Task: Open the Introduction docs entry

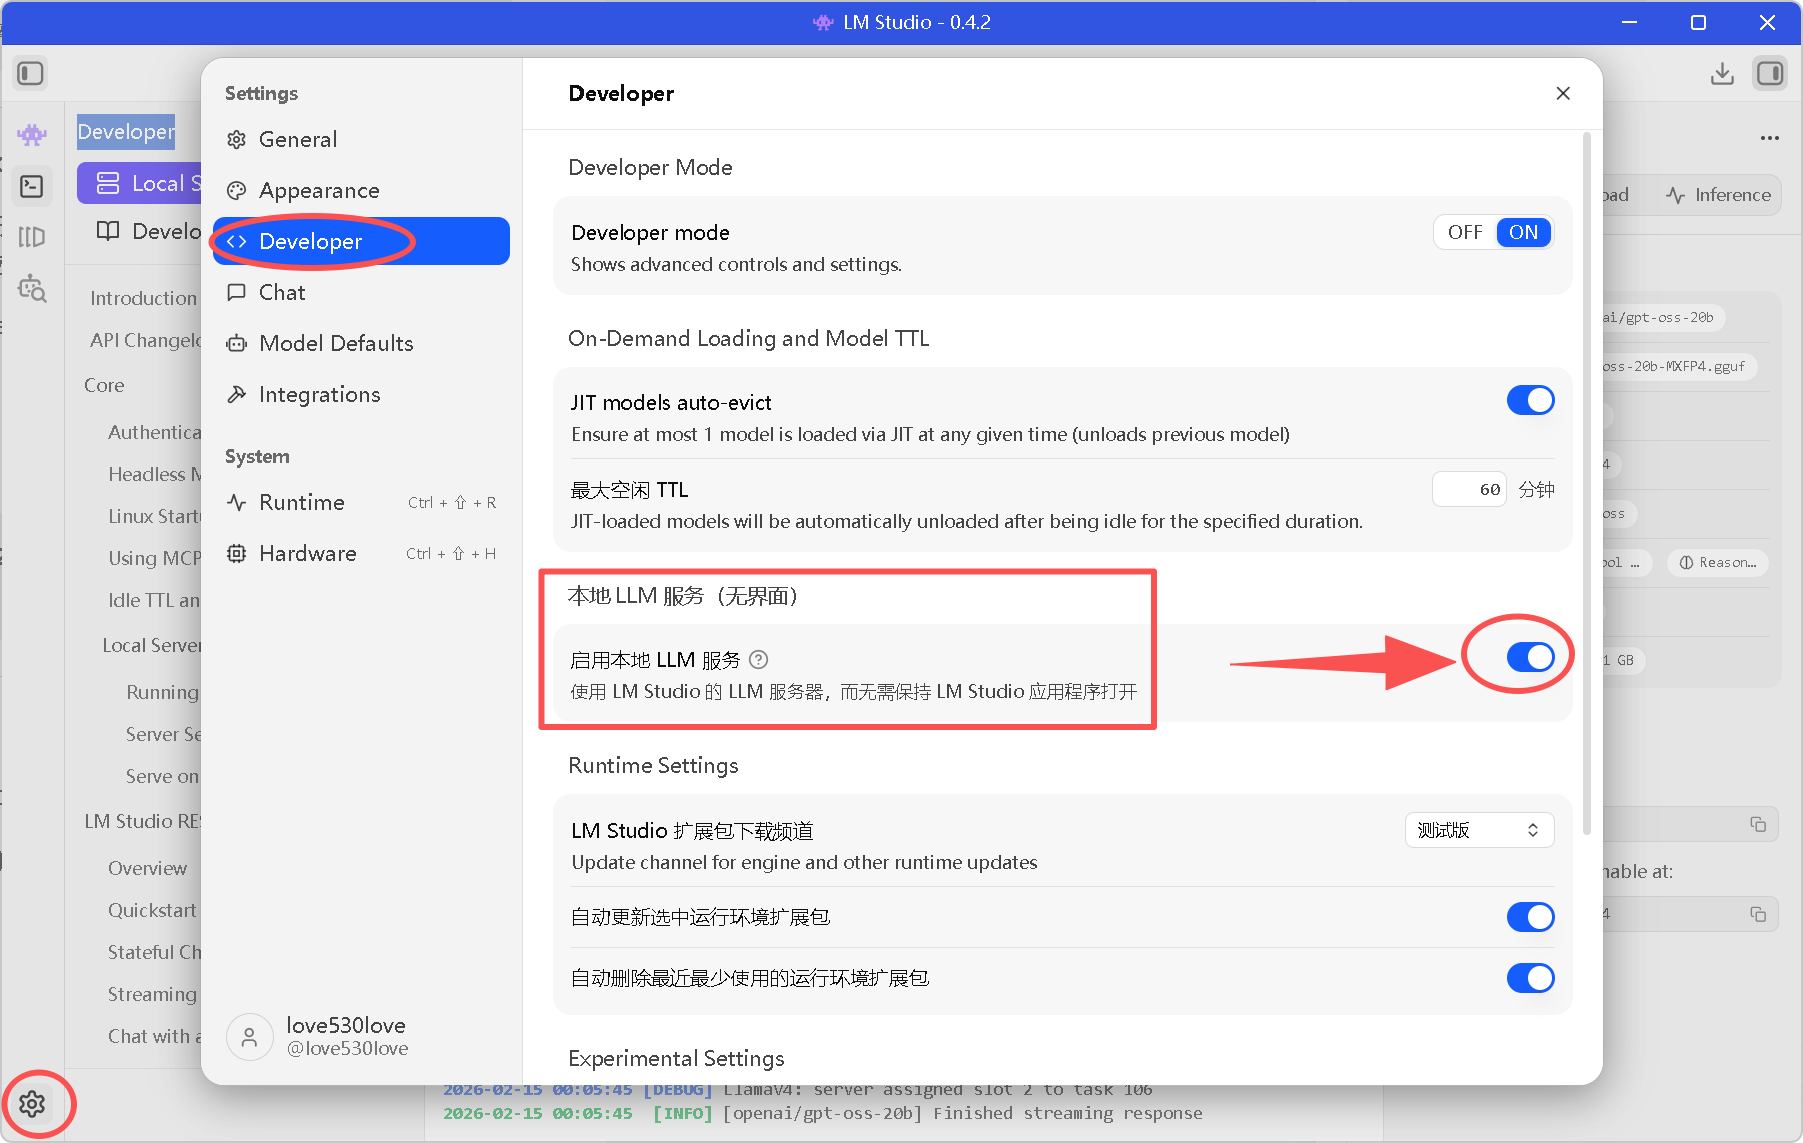Action: 144,298
